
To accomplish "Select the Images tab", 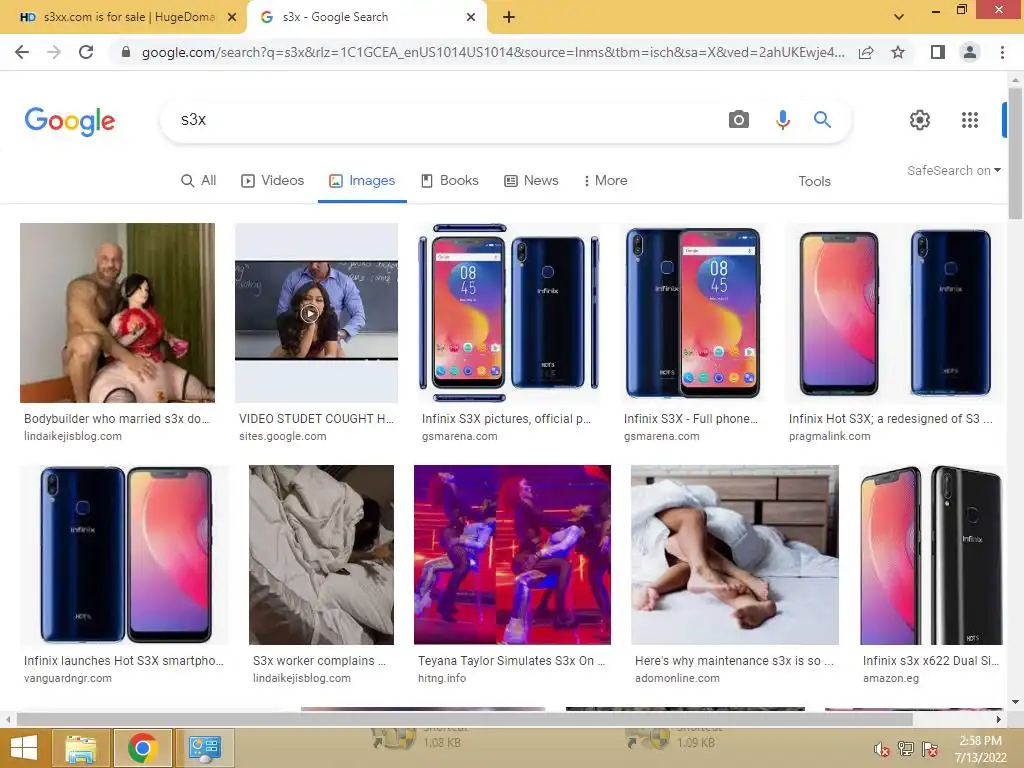I will [x=362, y=181].
